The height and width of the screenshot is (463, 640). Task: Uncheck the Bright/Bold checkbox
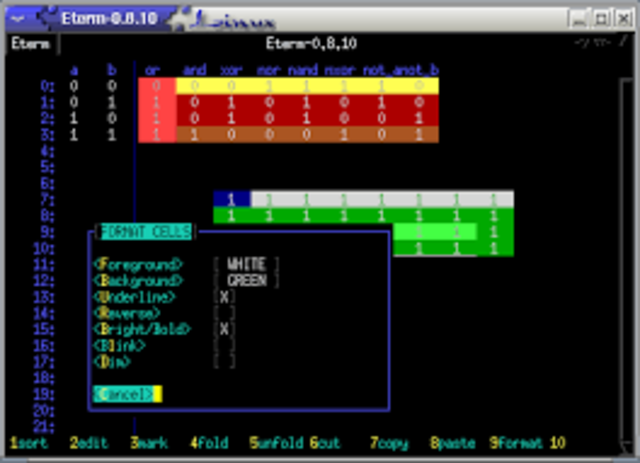[x=224, y=329]
